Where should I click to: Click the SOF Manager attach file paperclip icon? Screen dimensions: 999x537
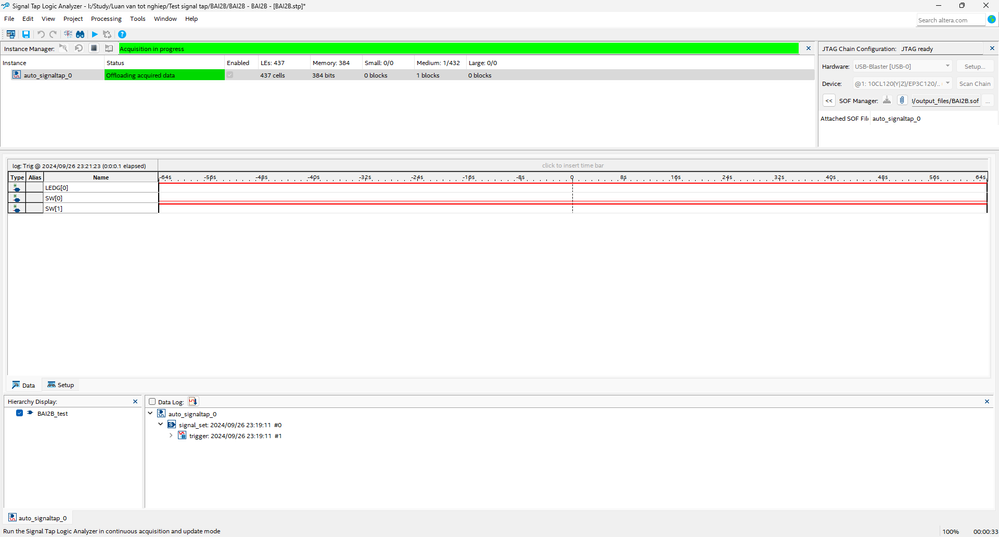pos(902,101)
